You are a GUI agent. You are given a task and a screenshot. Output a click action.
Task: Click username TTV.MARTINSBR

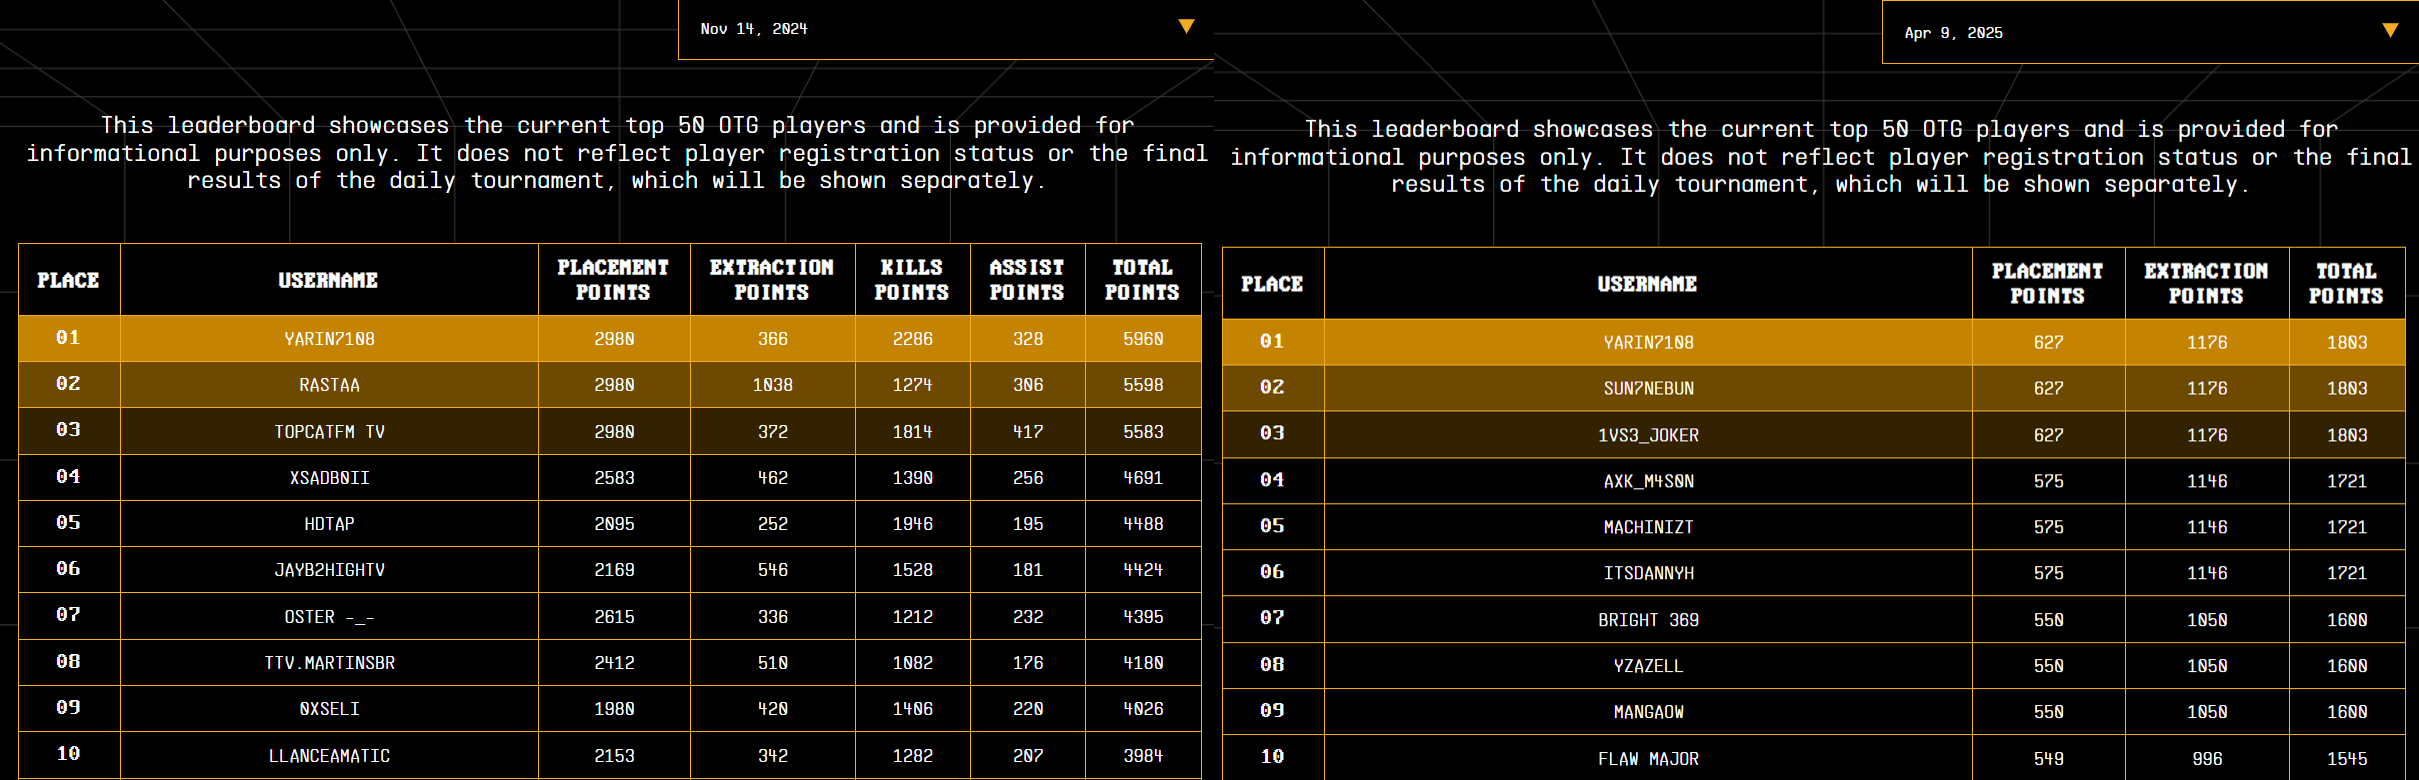pyautogui.click(x=329, y=663)
